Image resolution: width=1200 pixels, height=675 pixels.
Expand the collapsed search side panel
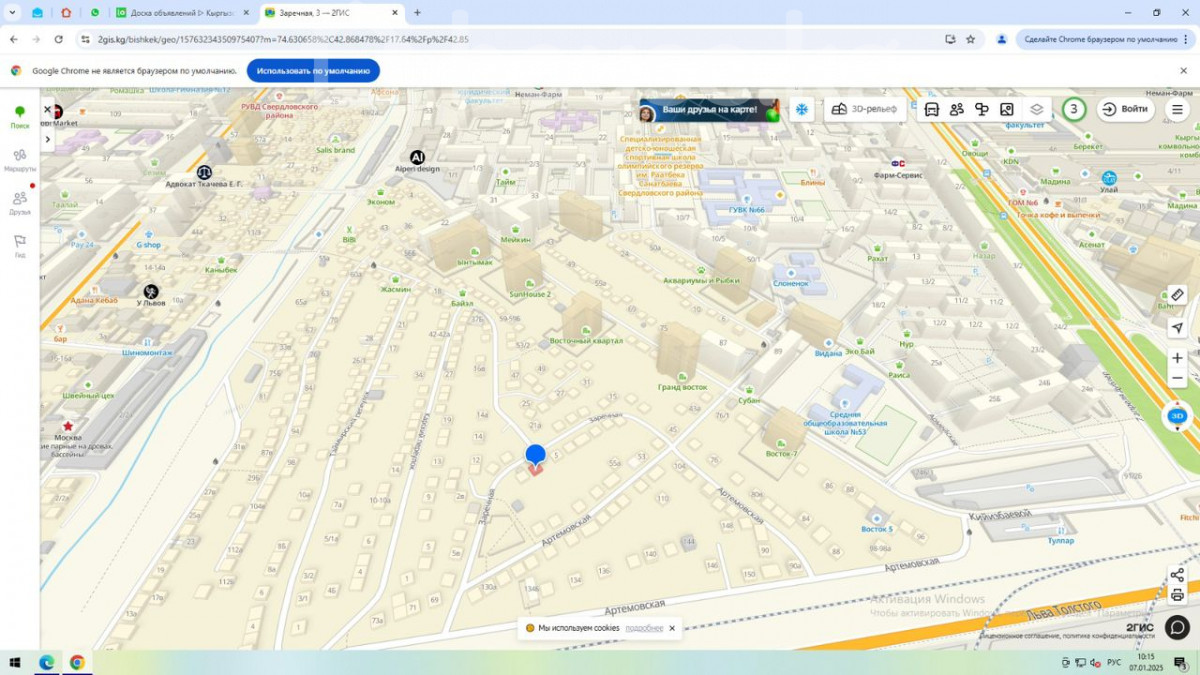[x=47, y=139]
